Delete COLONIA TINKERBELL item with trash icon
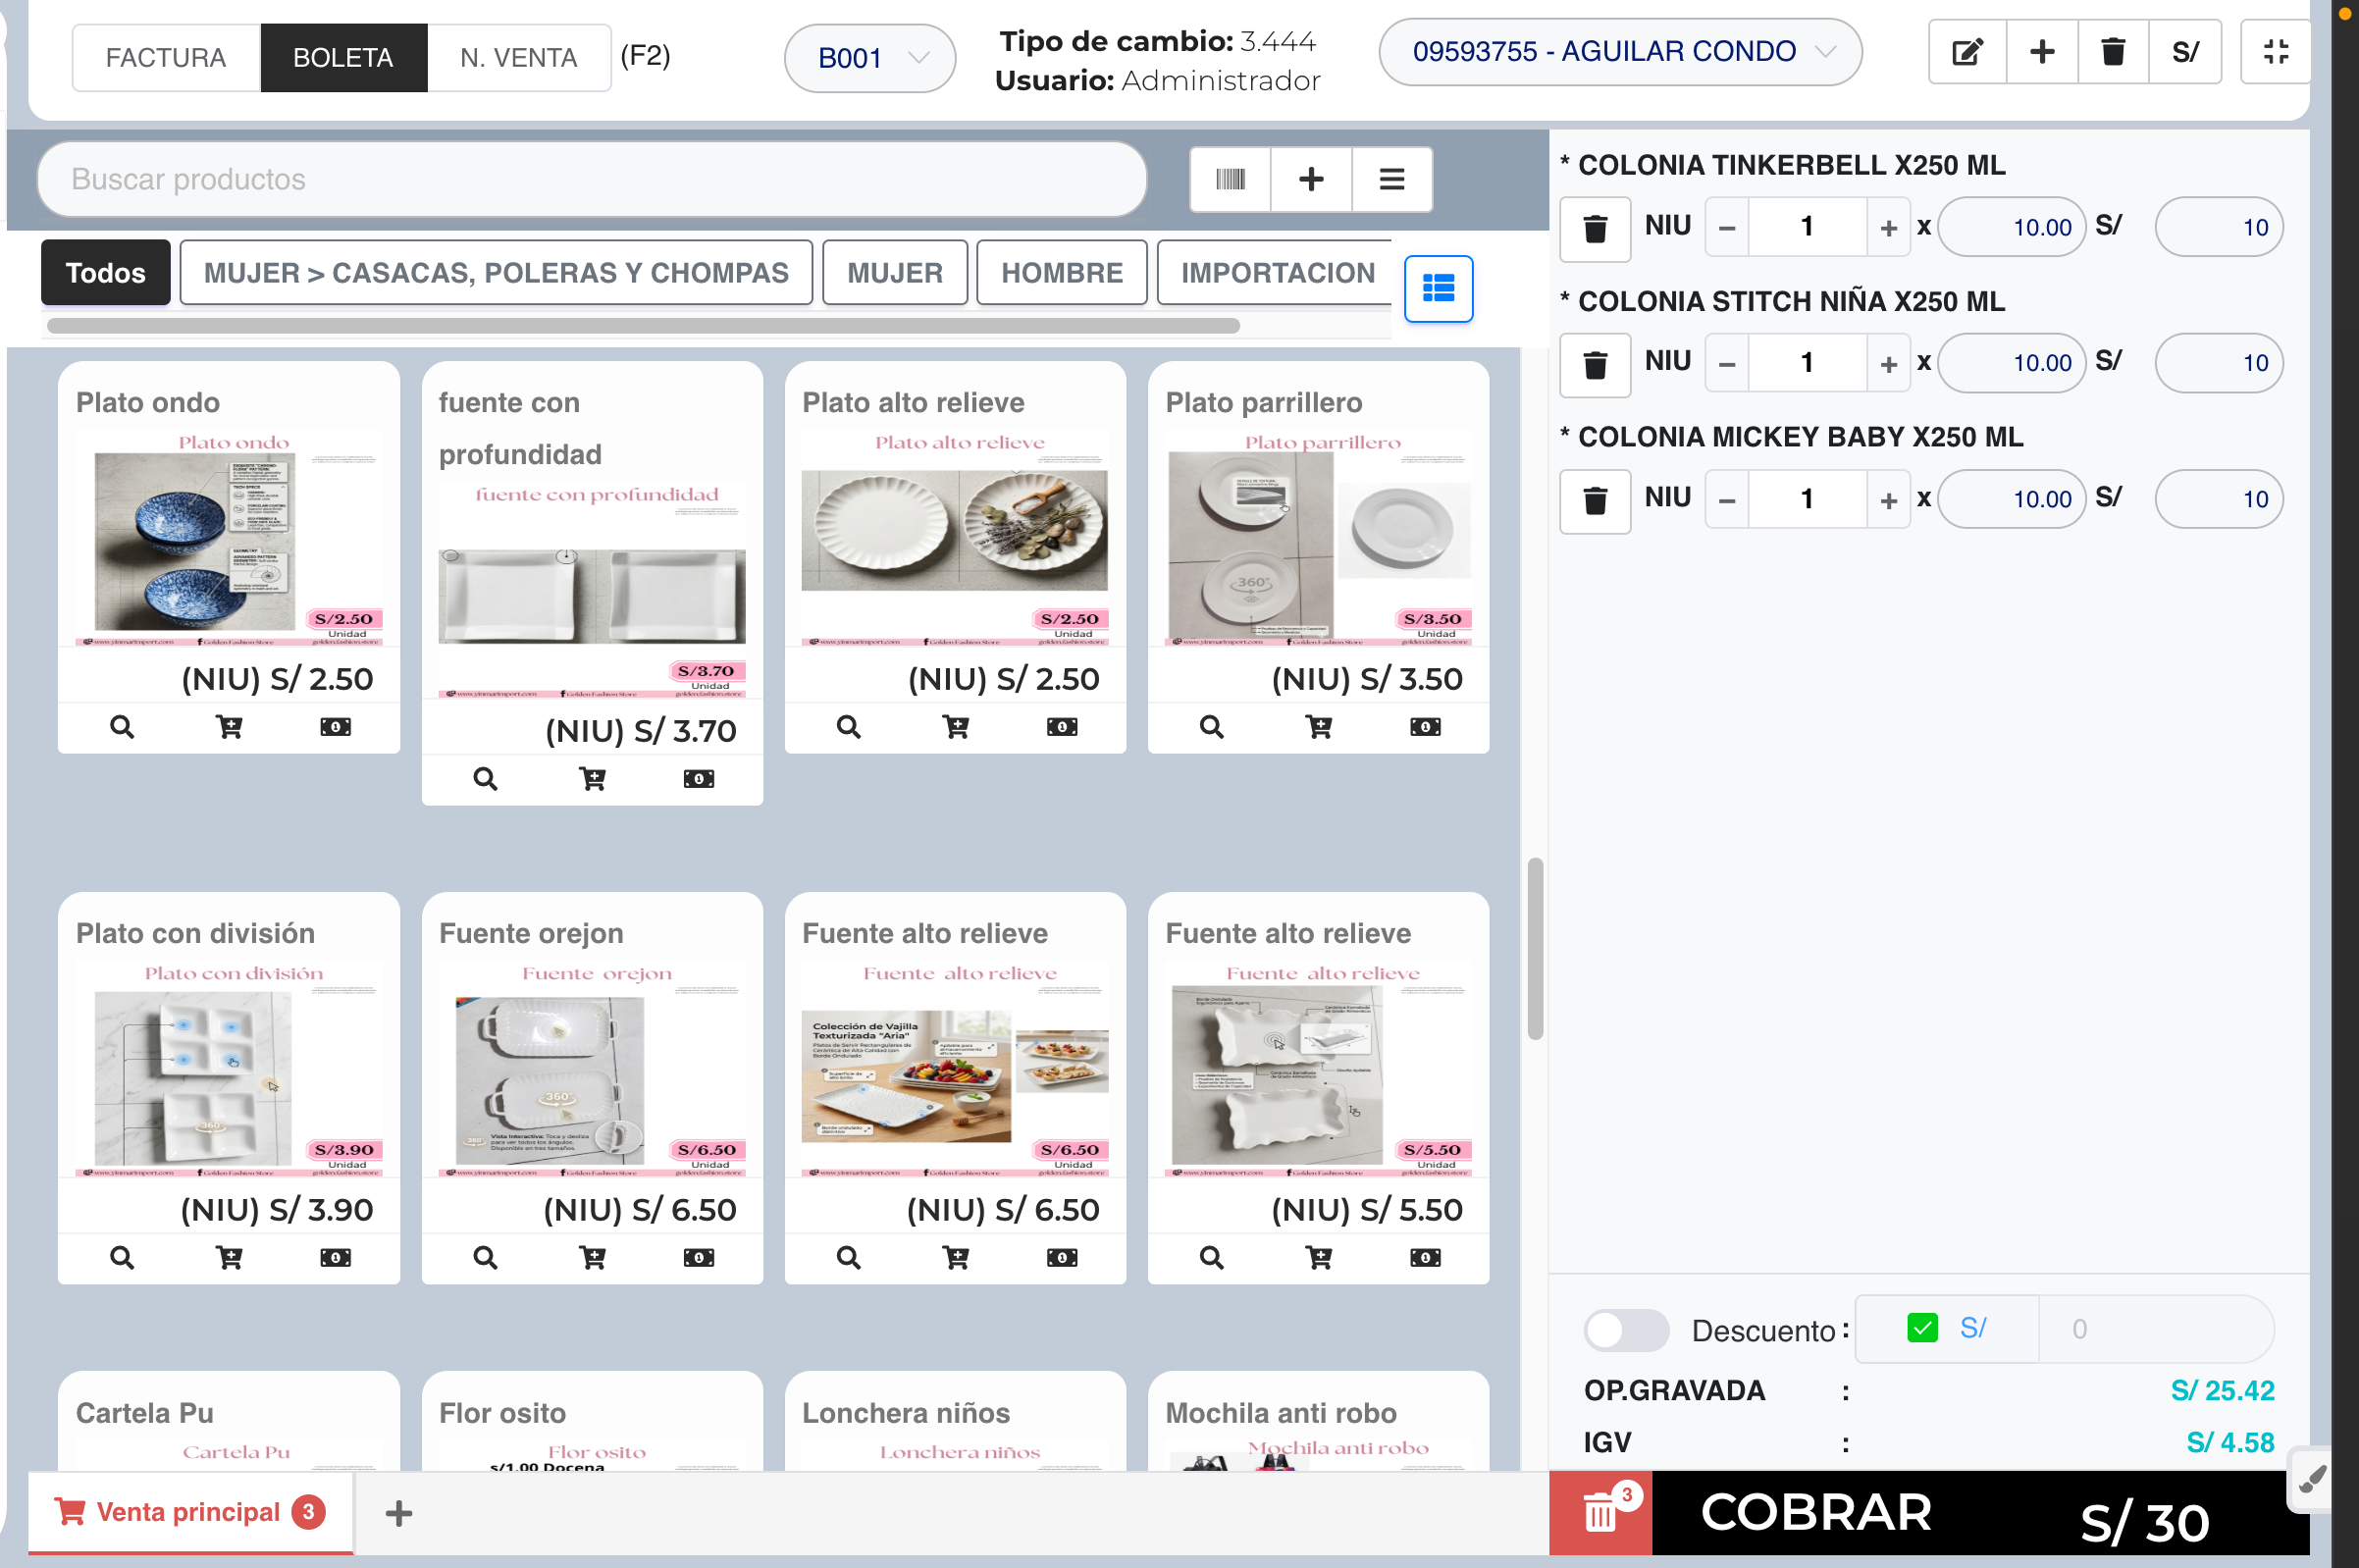This screenshot has height=1568, width=2359. point(1594,229)
